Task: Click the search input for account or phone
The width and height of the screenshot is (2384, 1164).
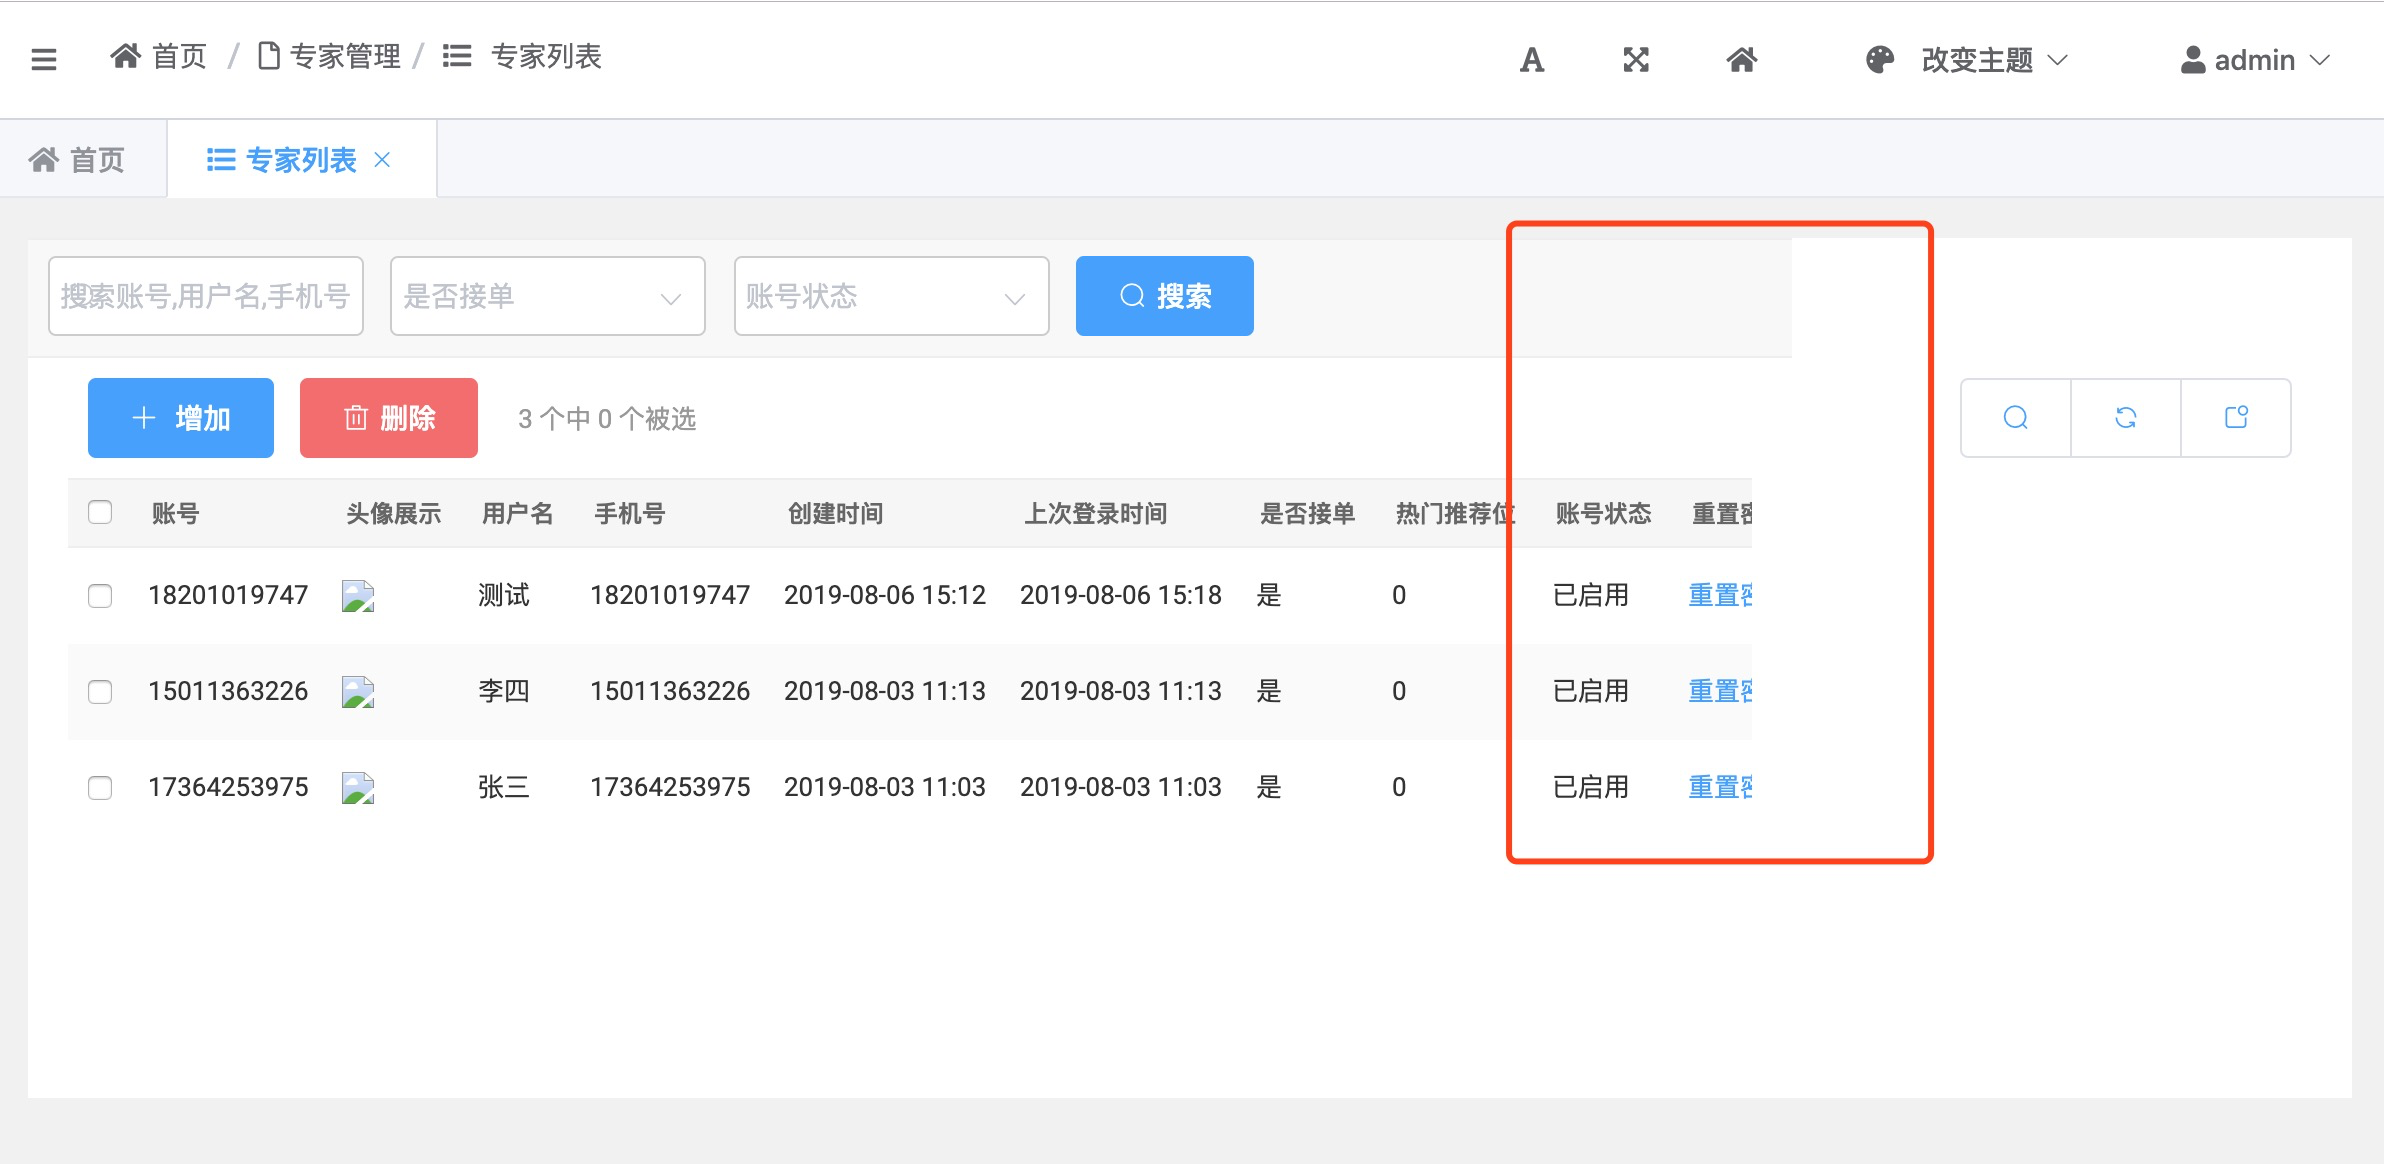Action: point(205,295)
